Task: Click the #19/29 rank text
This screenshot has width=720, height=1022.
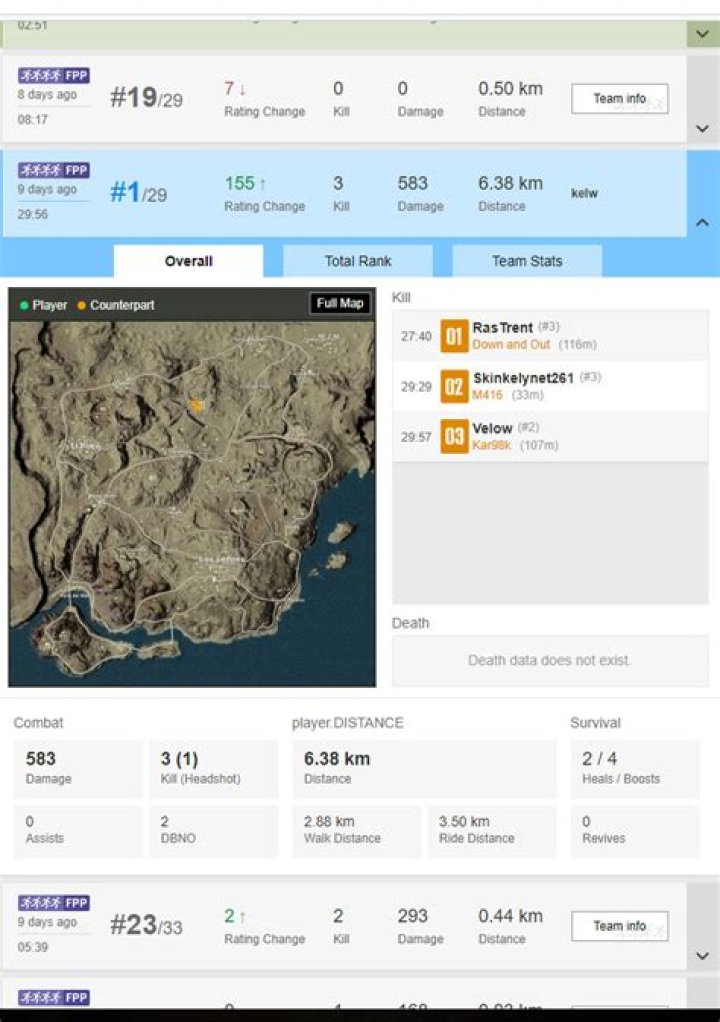Action: pos(147,98)
